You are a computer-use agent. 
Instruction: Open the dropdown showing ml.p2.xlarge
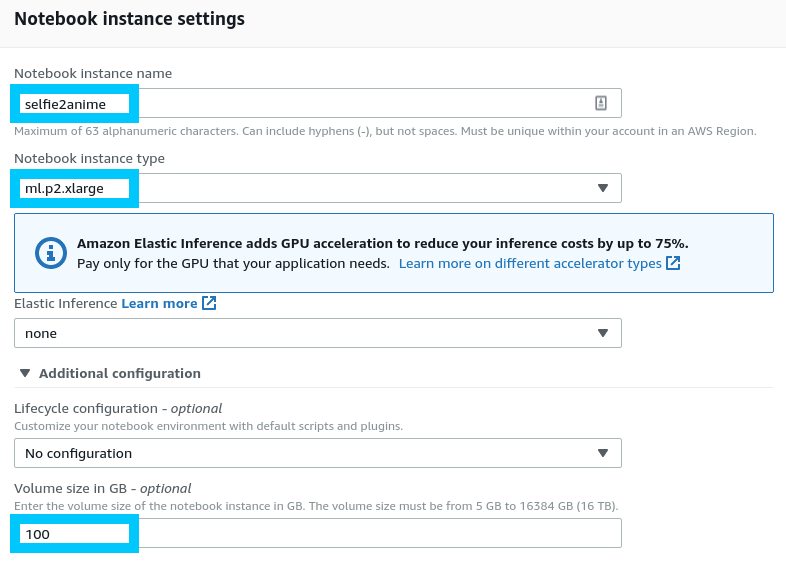[318, 188]
